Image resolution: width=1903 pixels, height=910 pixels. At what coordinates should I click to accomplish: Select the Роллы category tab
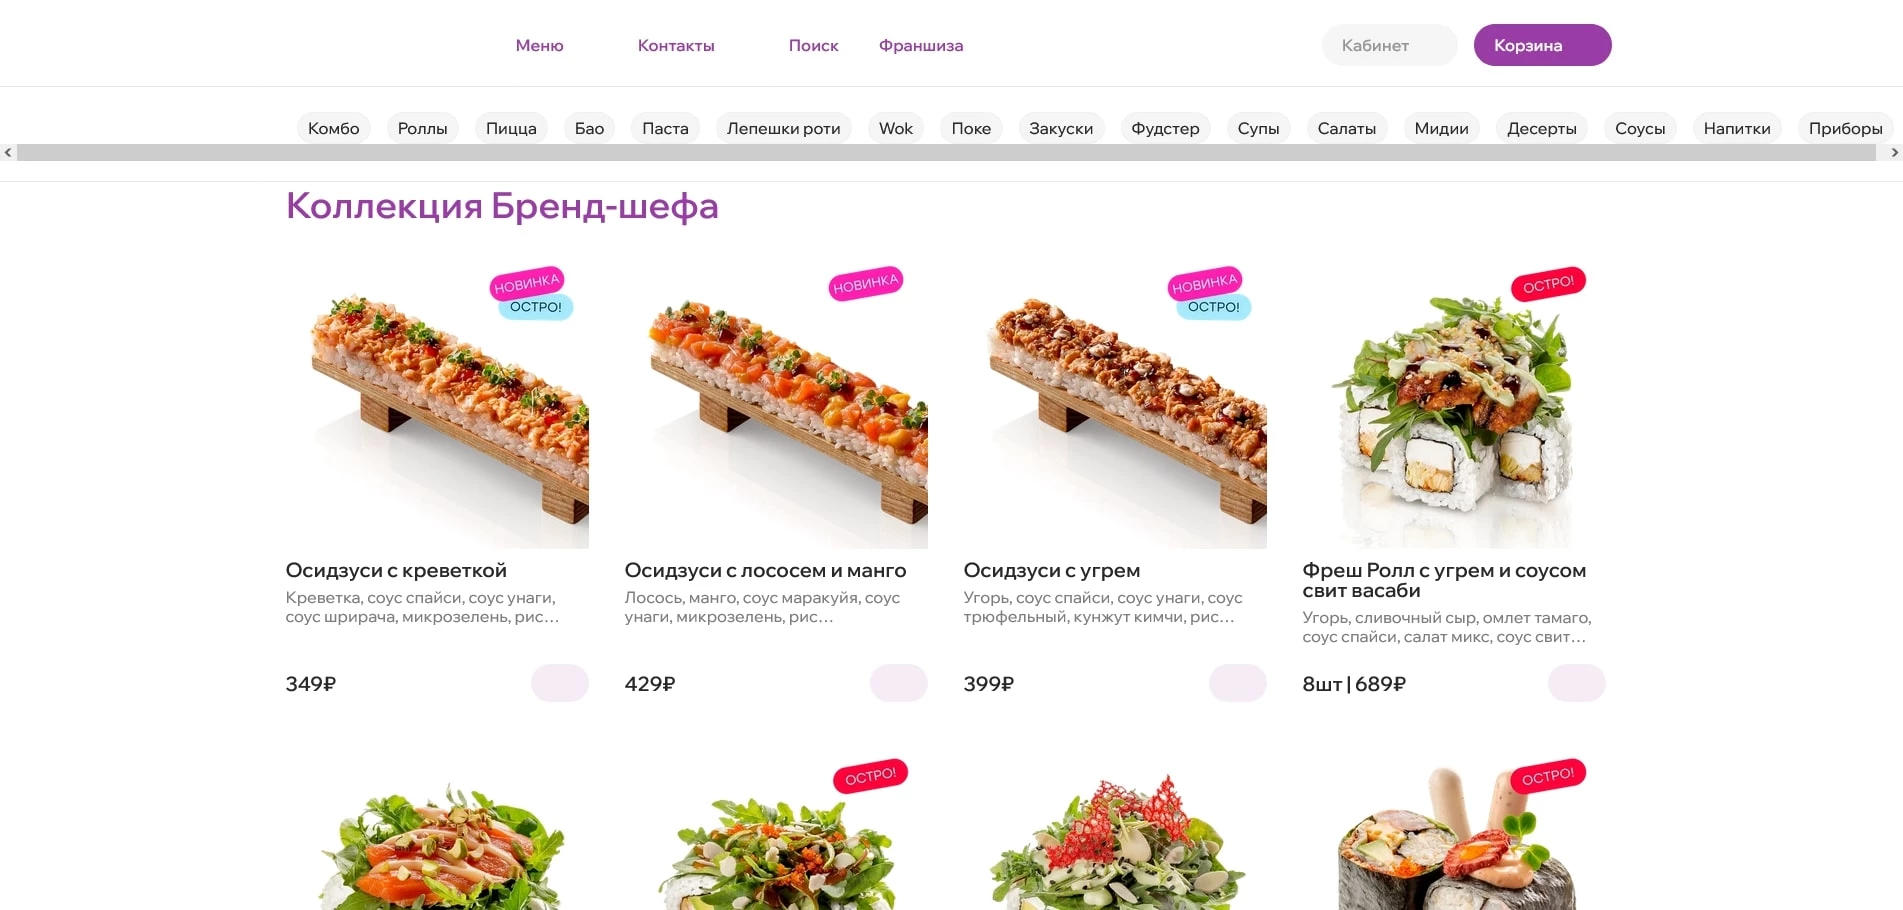[x=422, y=128]
